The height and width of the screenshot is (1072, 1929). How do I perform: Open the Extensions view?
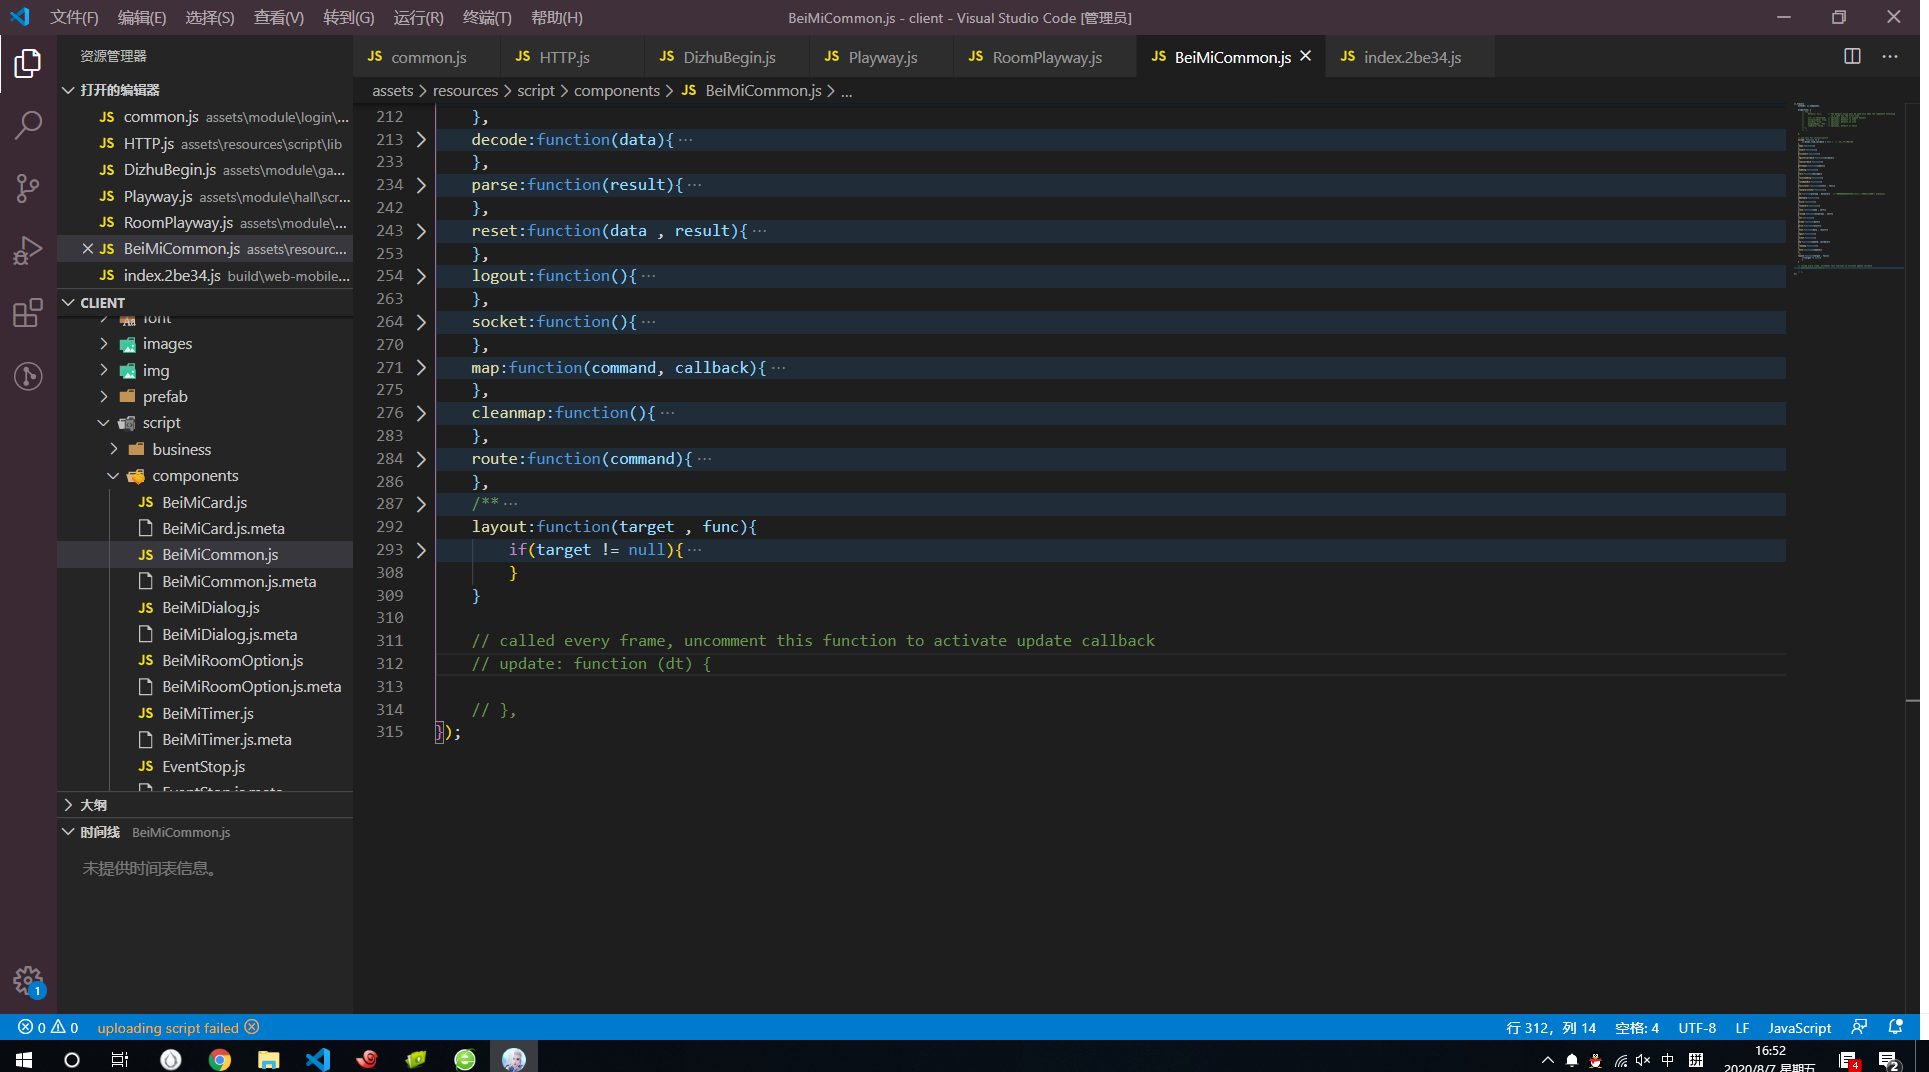click(28, 313)
